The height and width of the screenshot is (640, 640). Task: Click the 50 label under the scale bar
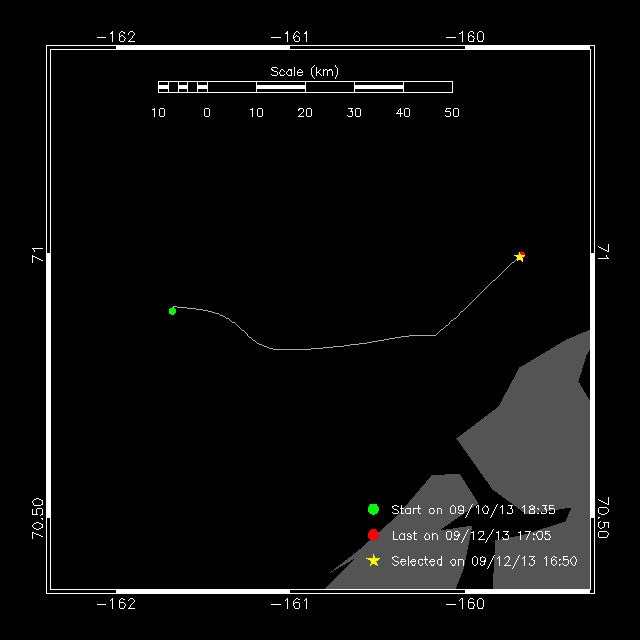452,113
